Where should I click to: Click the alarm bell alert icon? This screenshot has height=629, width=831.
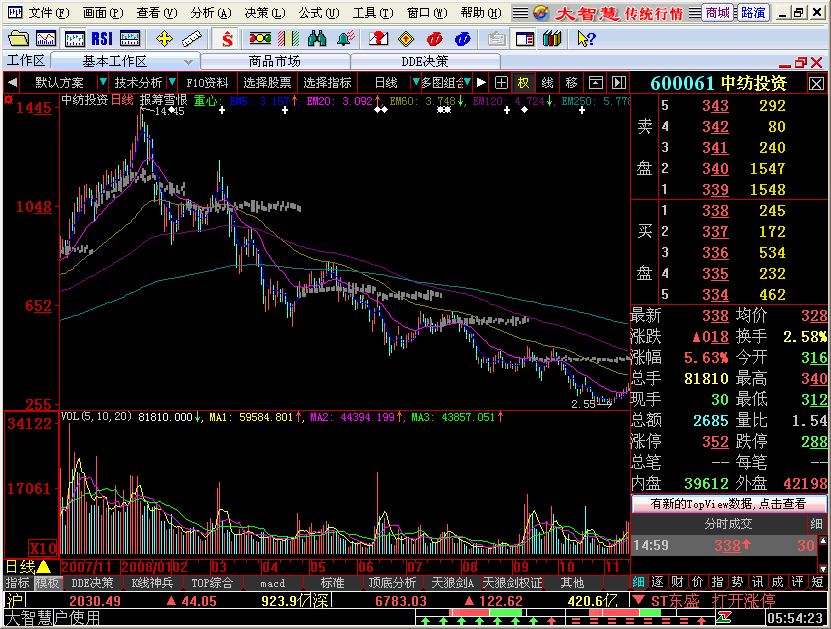[x=346, y=39]
